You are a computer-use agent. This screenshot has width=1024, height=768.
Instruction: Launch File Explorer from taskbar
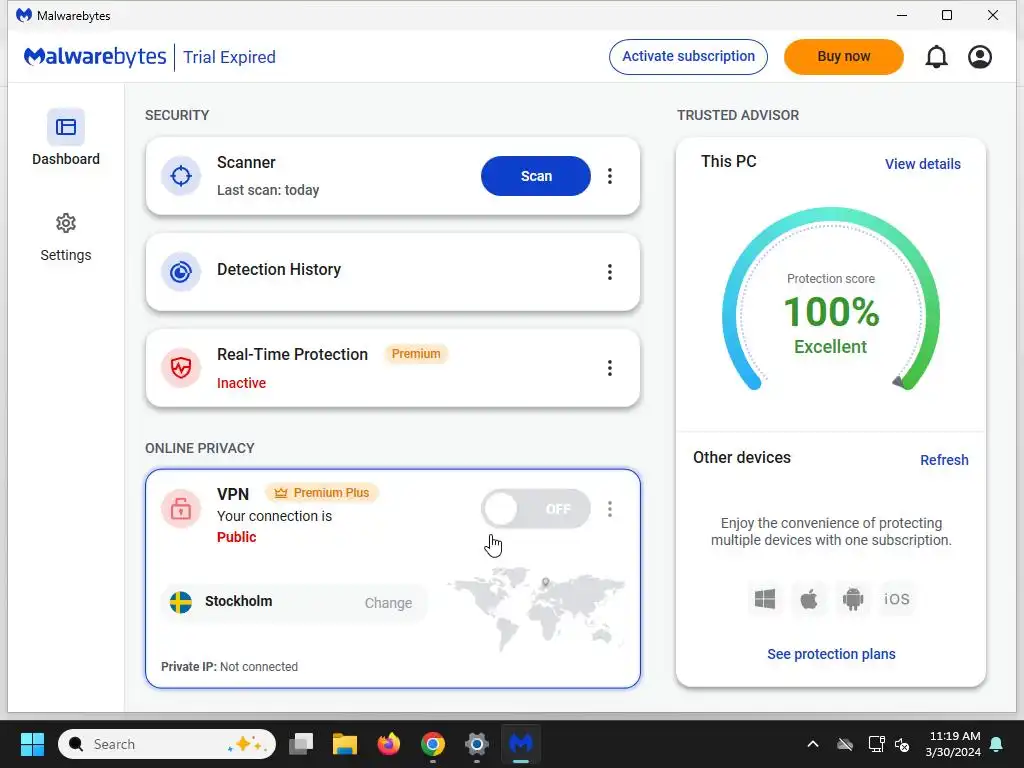(345, 744)
